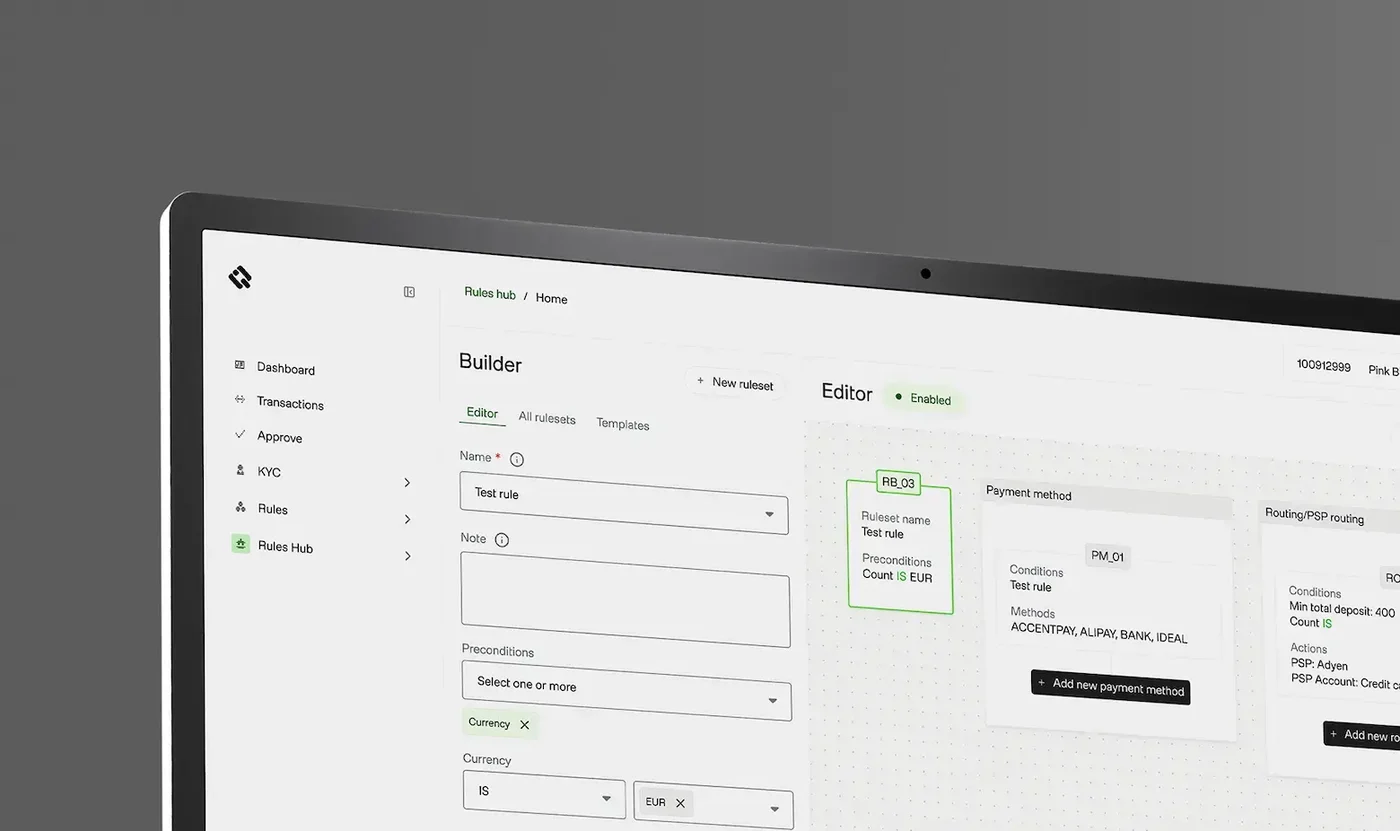Viewport: 1400px width, 831px height.
Task: Open the Approve section
Action: click(x=280, y=437)
